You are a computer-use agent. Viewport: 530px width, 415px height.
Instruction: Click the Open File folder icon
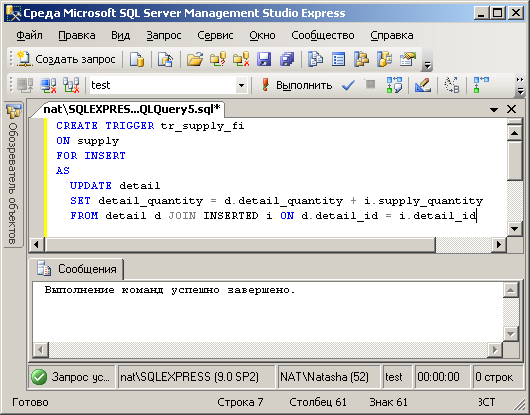195,59
